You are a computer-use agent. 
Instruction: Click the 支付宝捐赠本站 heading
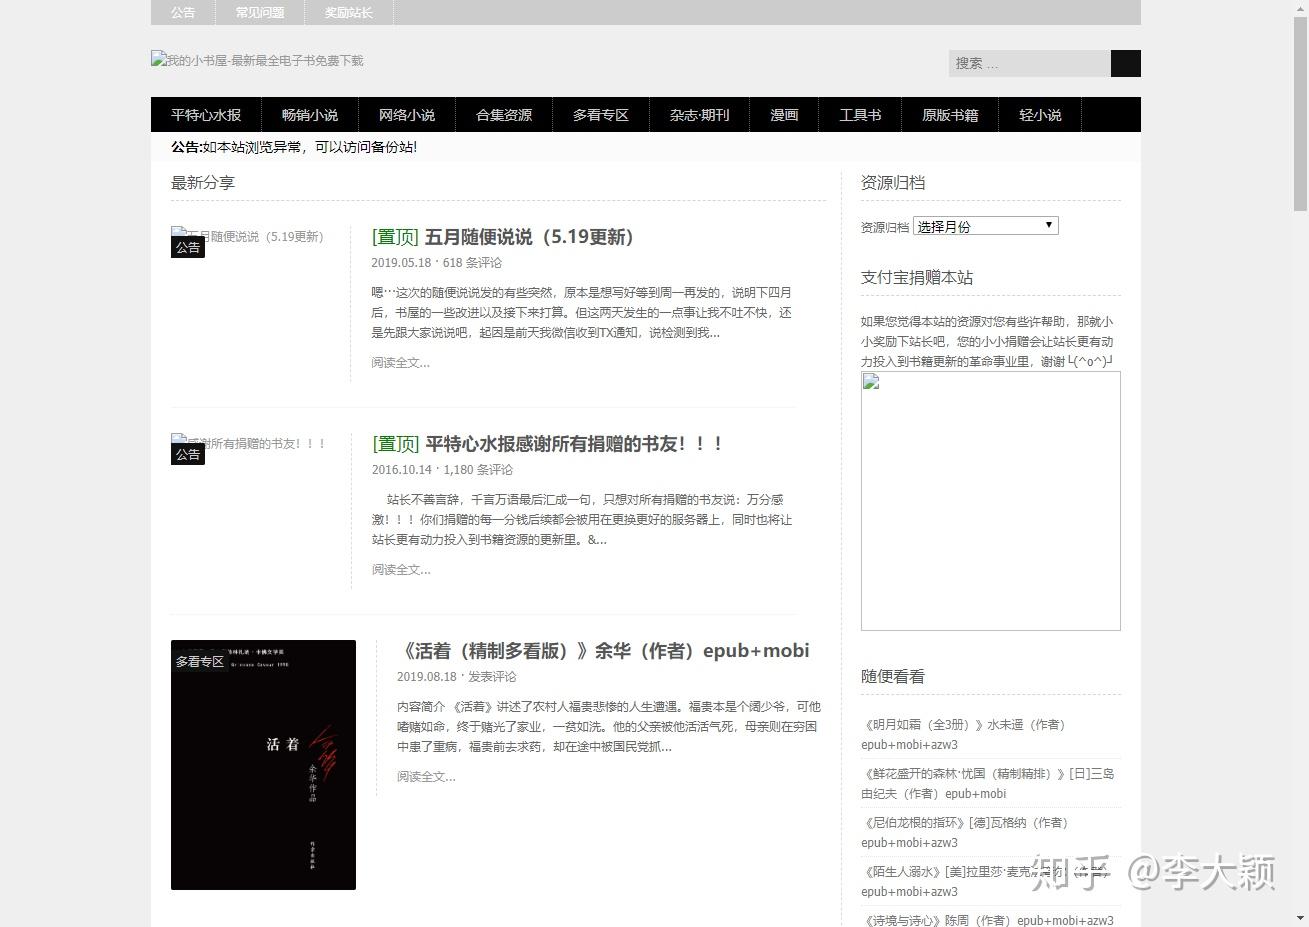pos(917,278)
